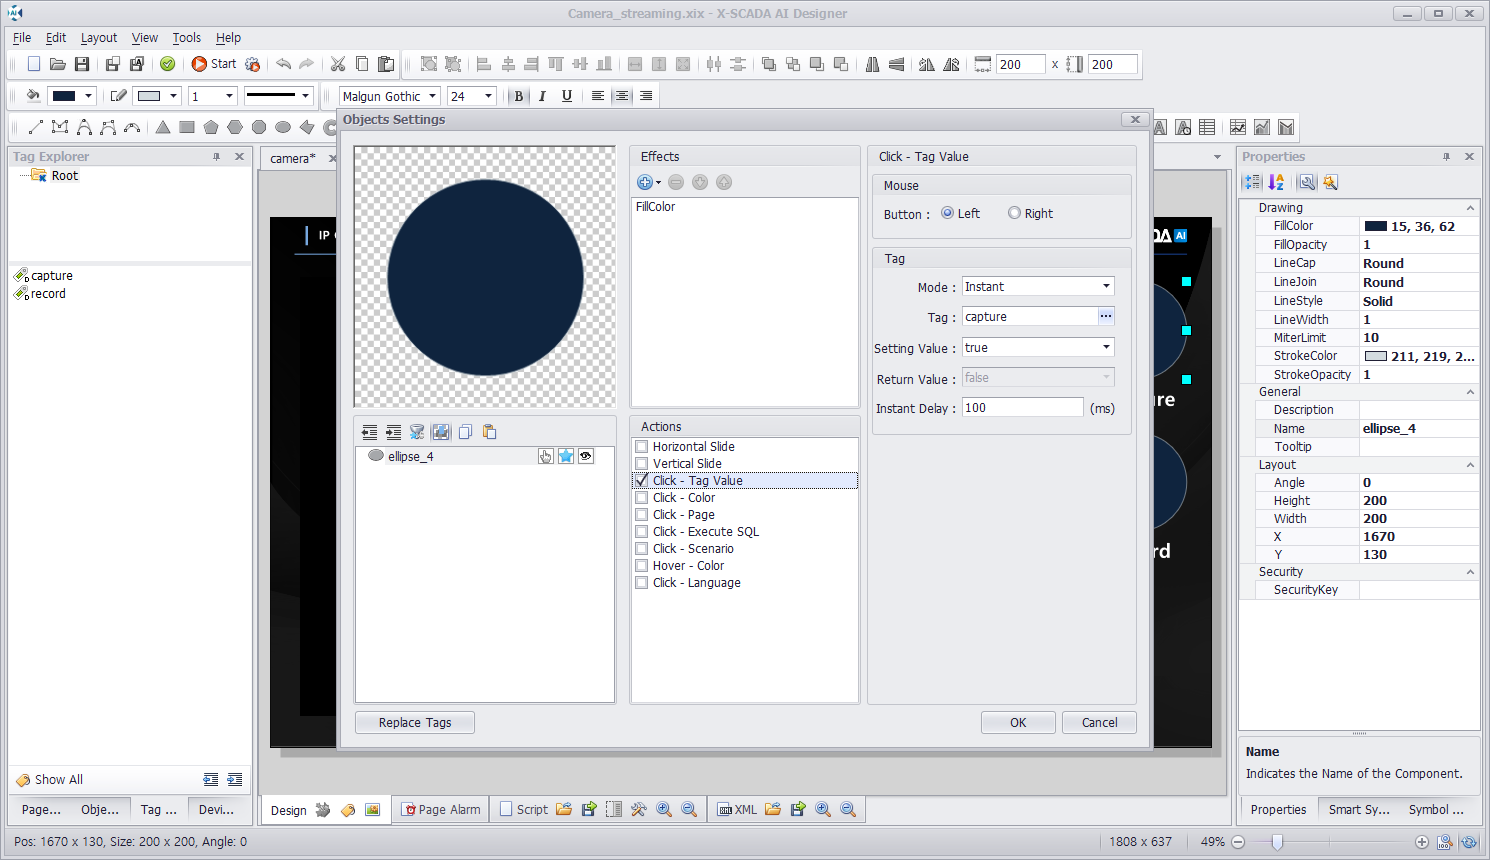Enable the Click - Page action checkbox
Viewport: 1490px width, 860px height.
(642, 515)
